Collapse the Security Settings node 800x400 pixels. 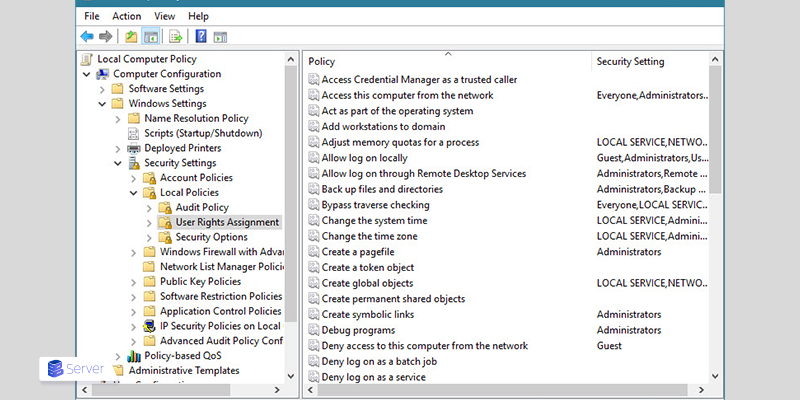point(118,163)
